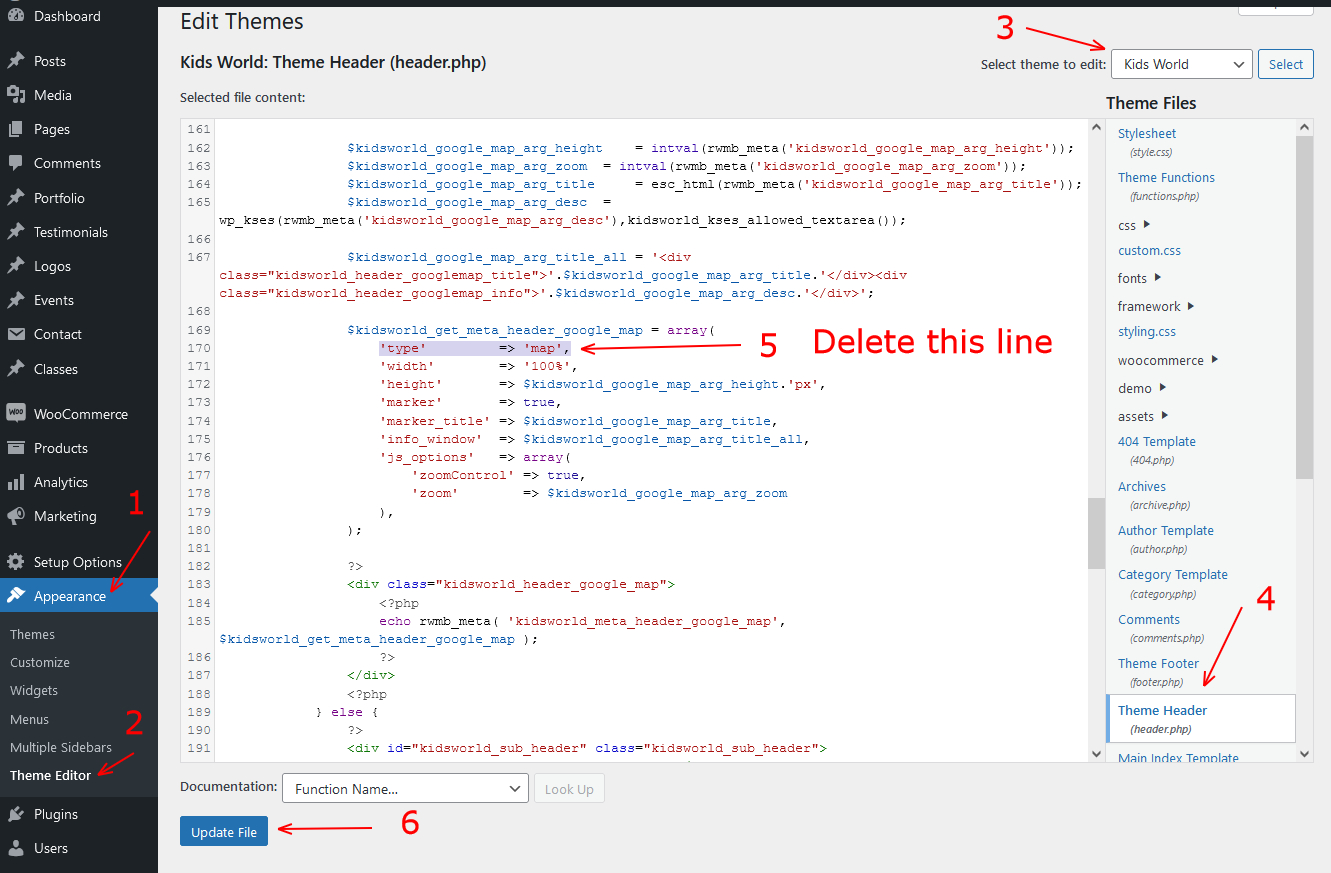Open WooCommerce in the admin sidebar
Viewport: 1331px width, 873px height.
(79, 414)
